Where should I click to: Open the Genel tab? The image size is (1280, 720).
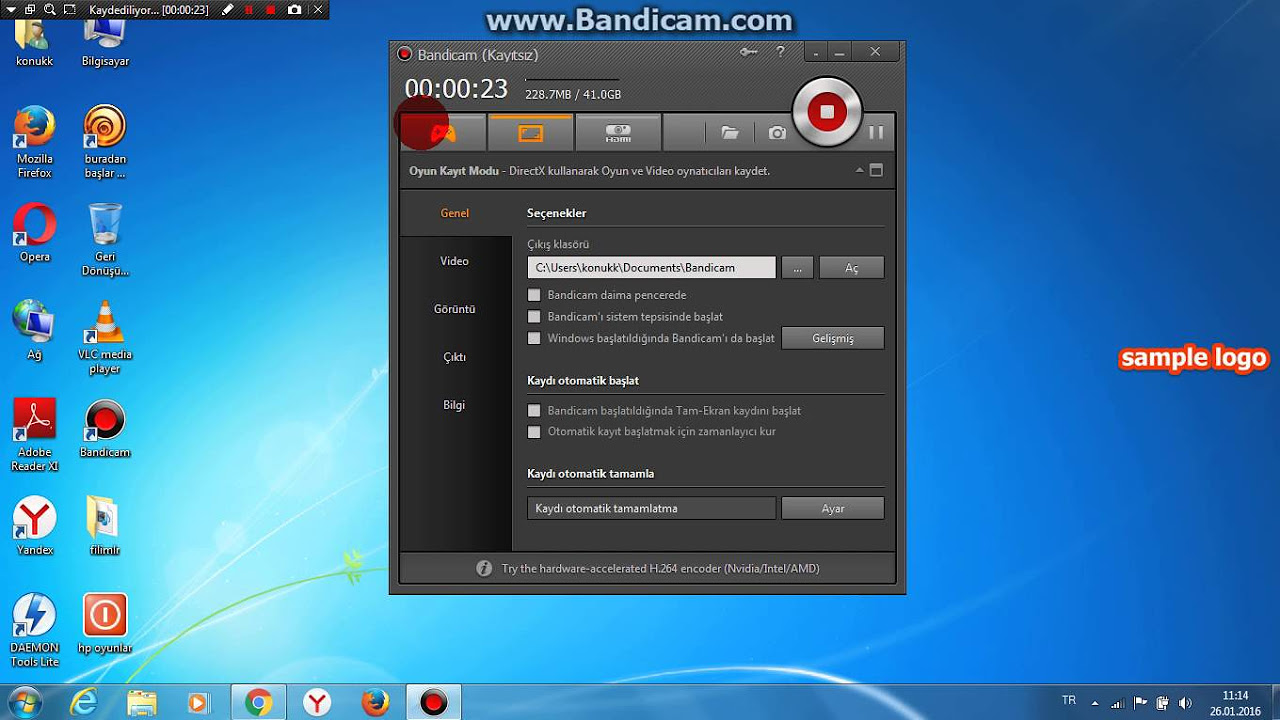tap(455, 213)
